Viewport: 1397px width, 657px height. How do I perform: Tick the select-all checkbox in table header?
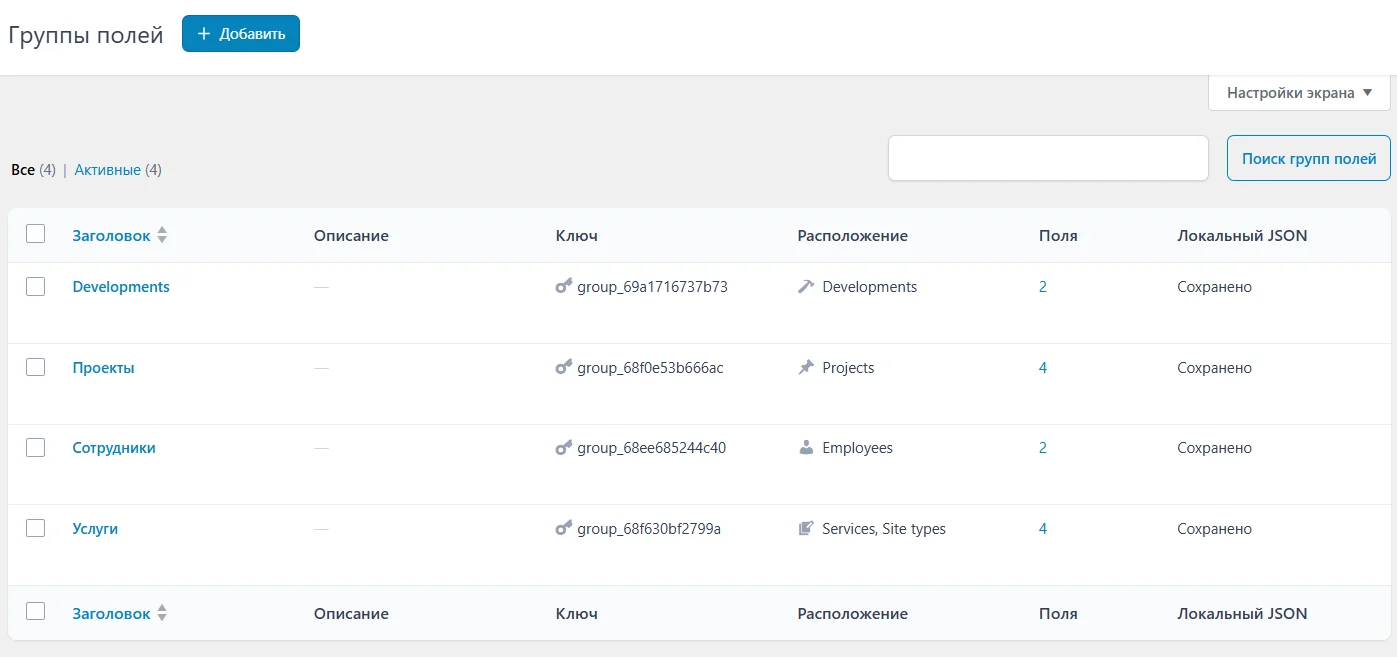pyautogui.click(x=36, y=234)
